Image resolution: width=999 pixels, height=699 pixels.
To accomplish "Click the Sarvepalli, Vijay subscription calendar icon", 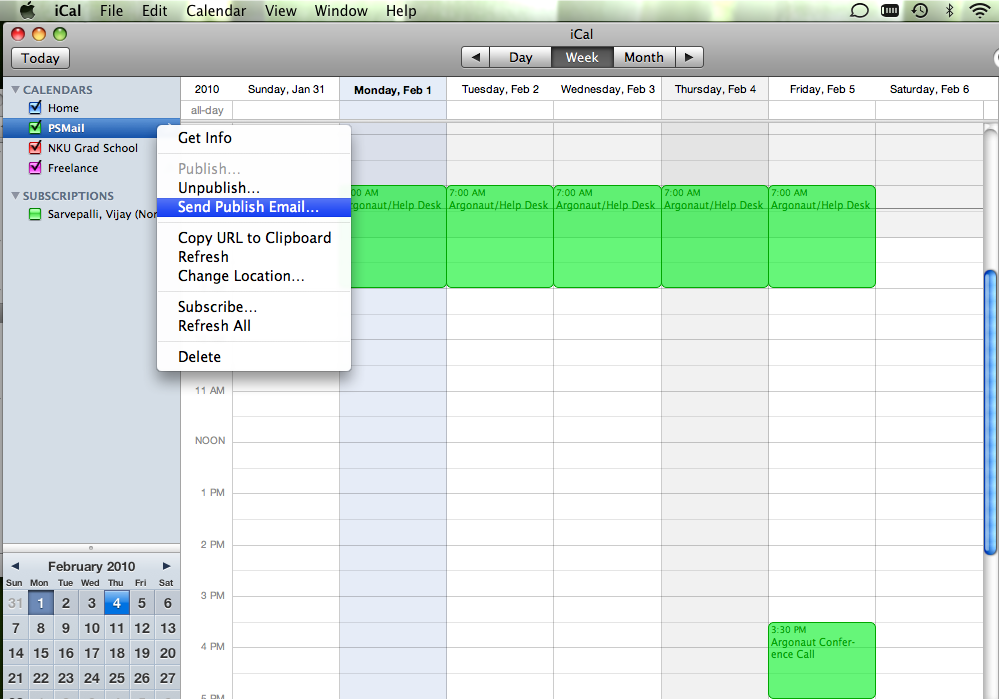I will [x=35, y=214].
